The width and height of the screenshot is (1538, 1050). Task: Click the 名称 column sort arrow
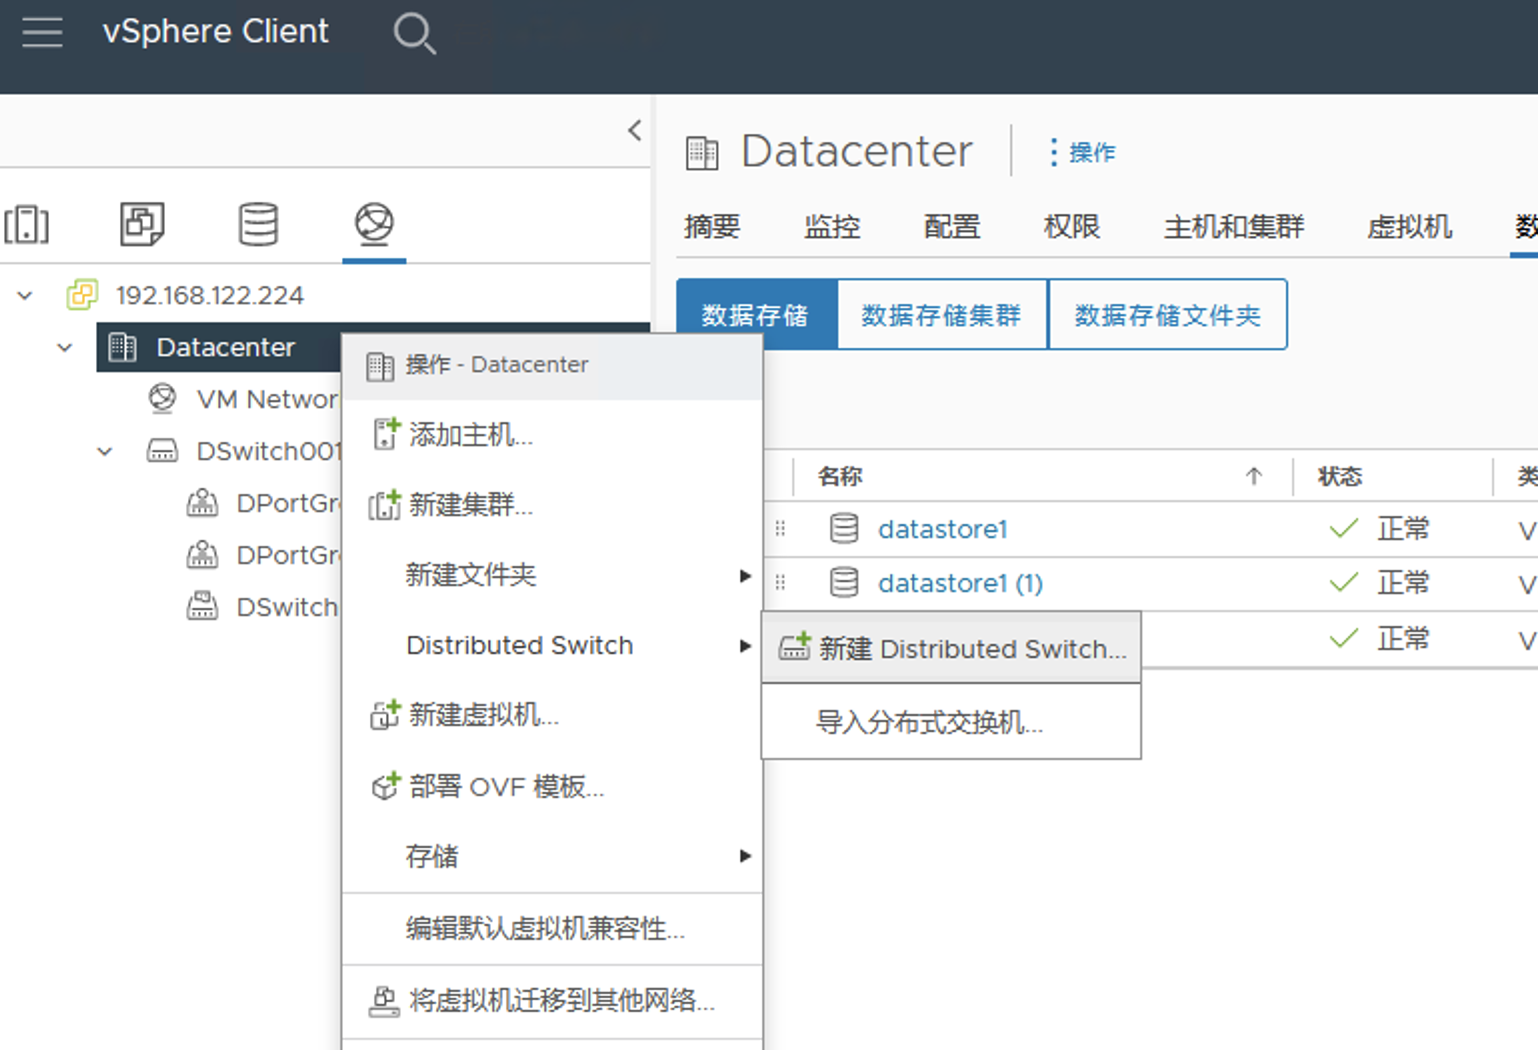coord(1254,476)
